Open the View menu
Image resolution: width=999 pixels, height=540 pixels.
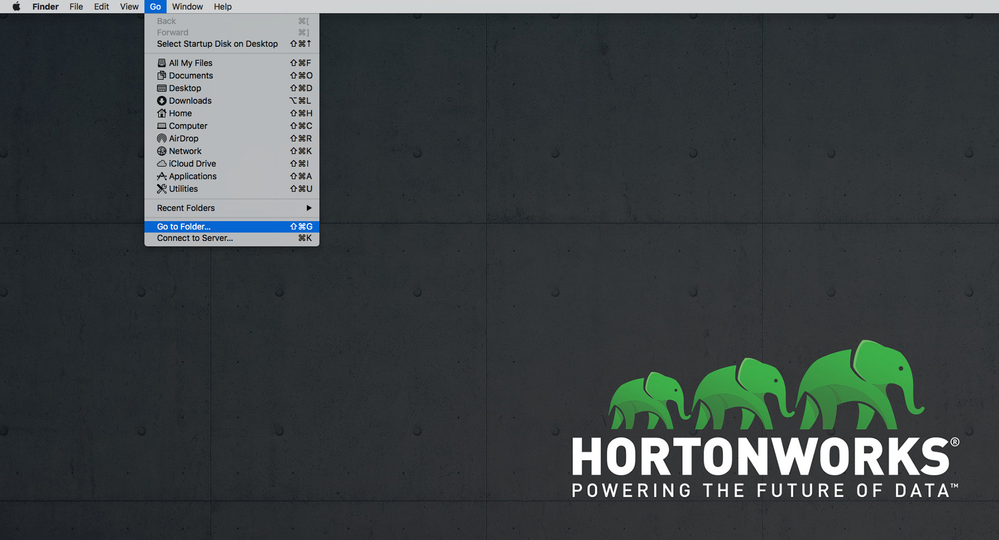[x=130, y=6]
